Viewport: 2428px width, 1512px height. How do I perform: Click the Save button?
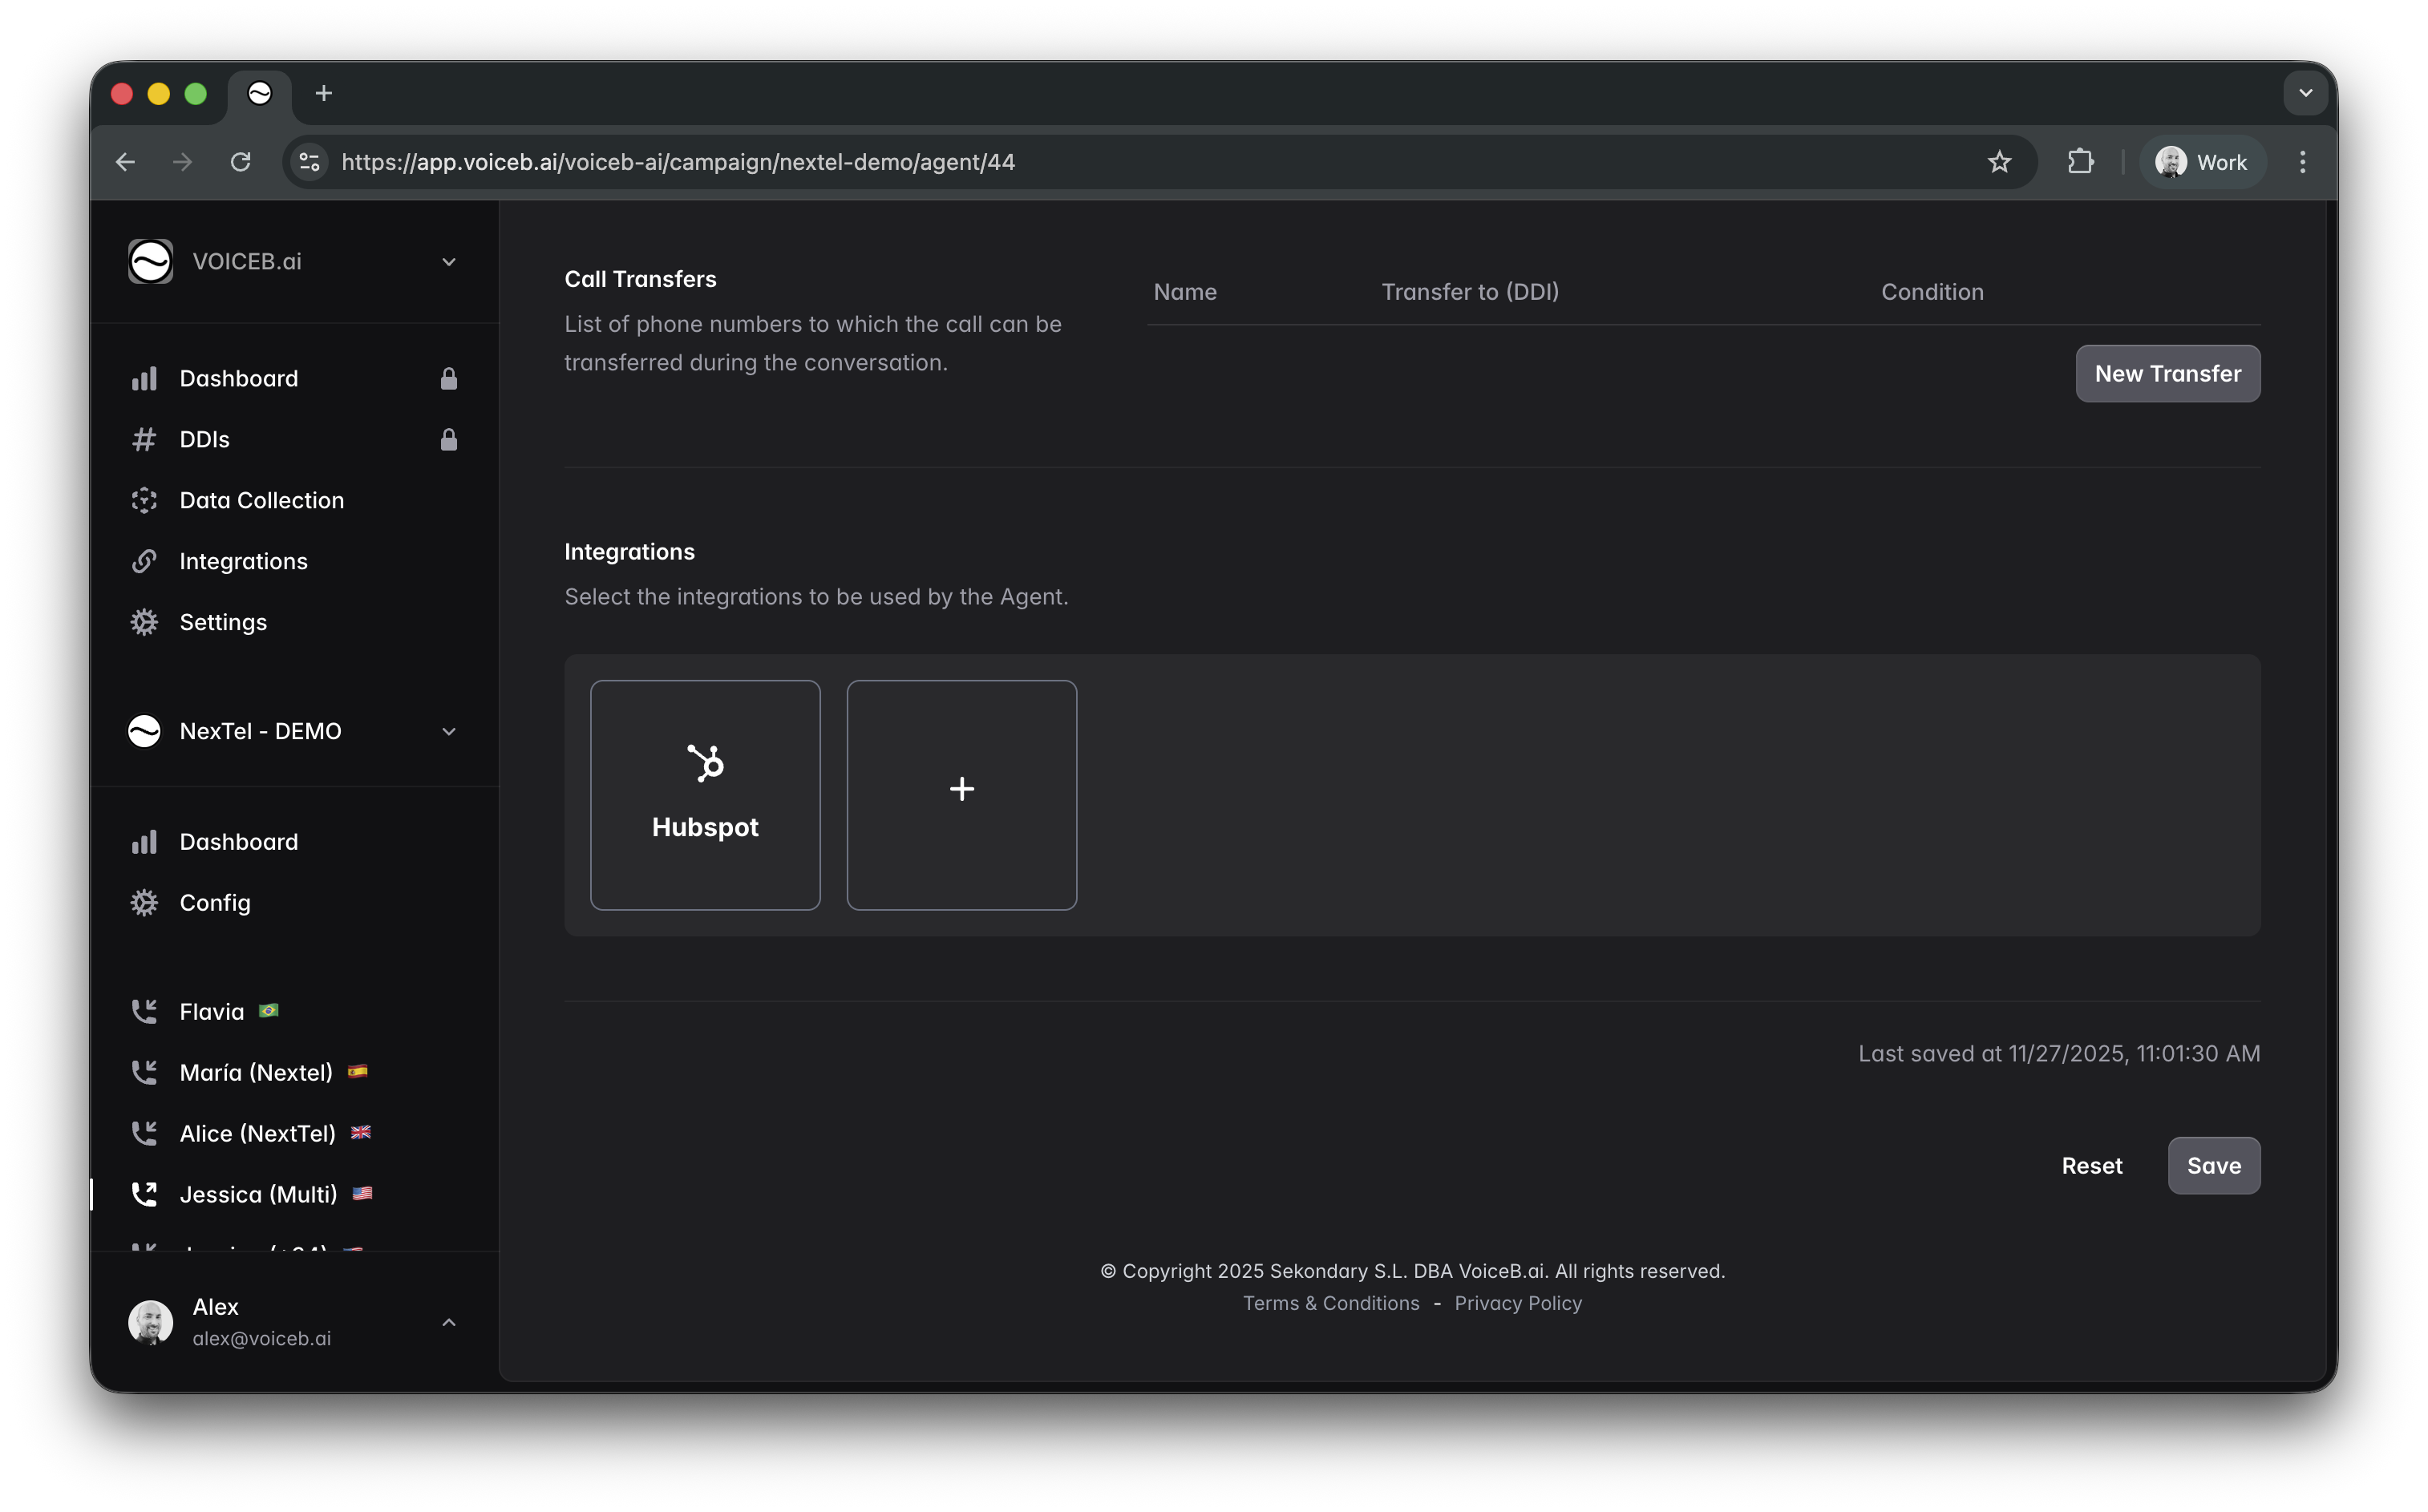point(2213,1165)
